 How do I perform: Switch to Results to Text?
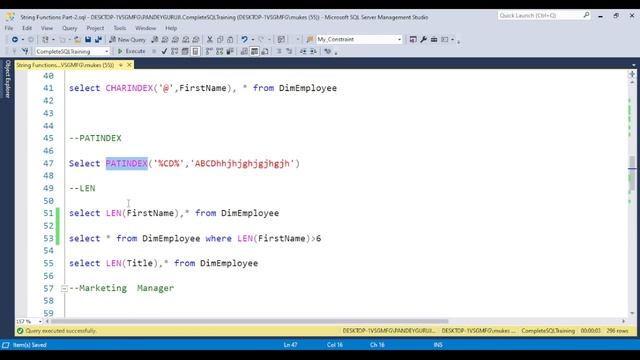pyautogui.click(x=244, y=51)
